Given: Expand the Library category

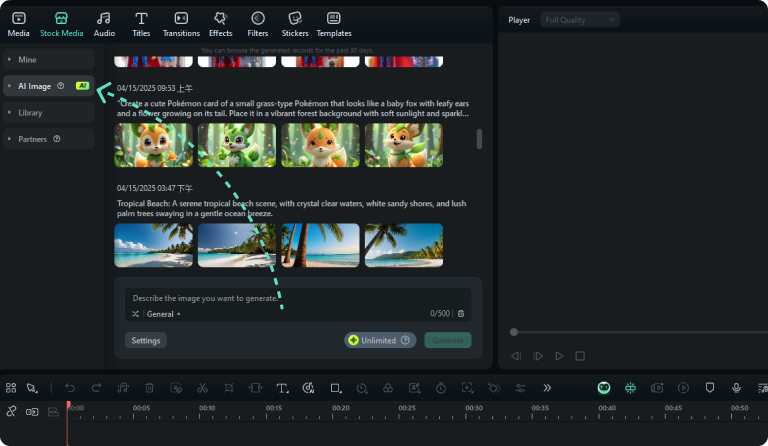Looking at the screenshot, I should 48,113.
